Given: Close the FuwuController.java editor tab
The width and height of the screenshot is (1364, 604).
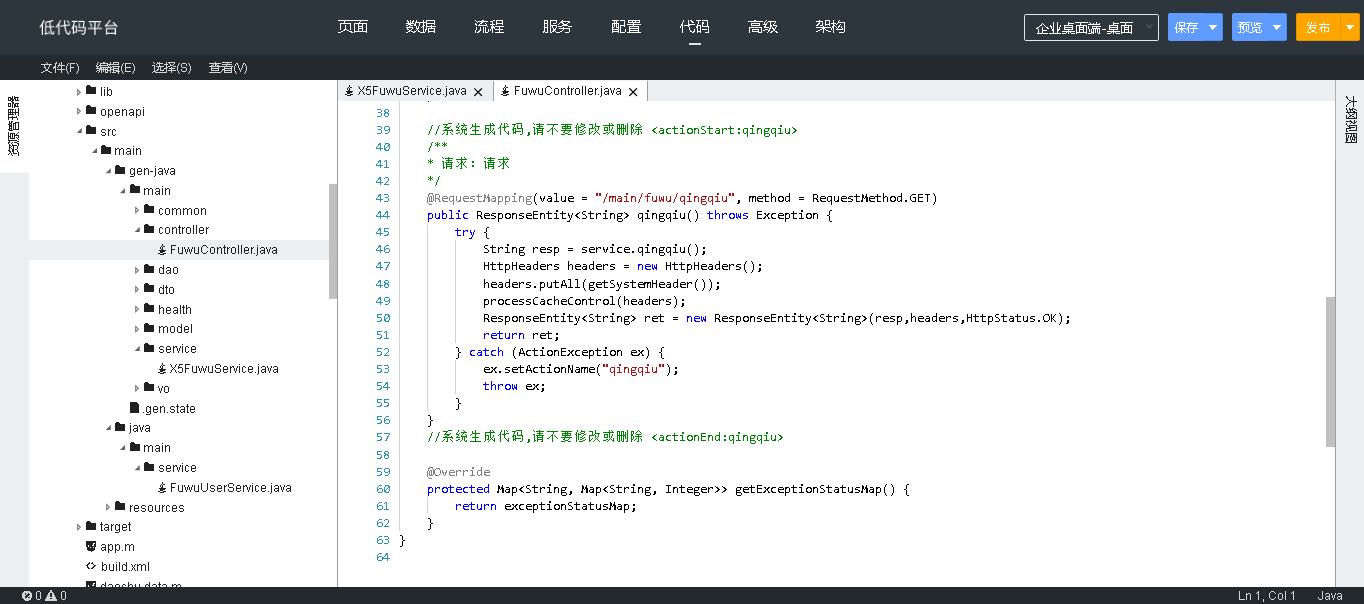Looking at the screenshot, I should point(633,92).
